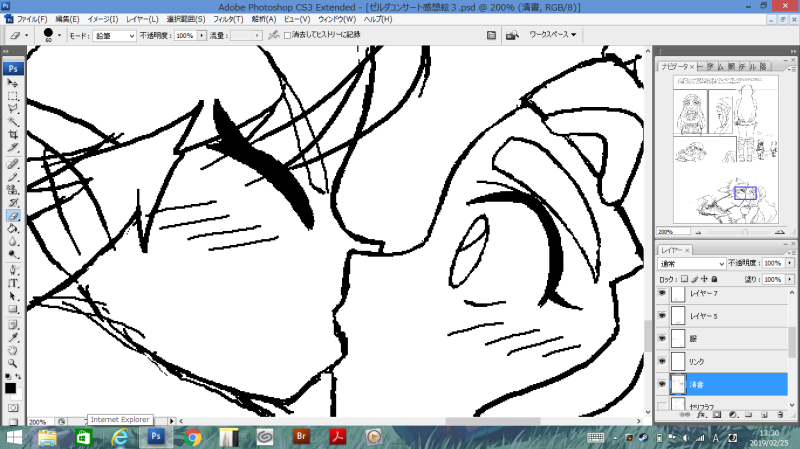This screenshot has height=449, width=800.
Task: Select the Slice tool
Action: 13,148
